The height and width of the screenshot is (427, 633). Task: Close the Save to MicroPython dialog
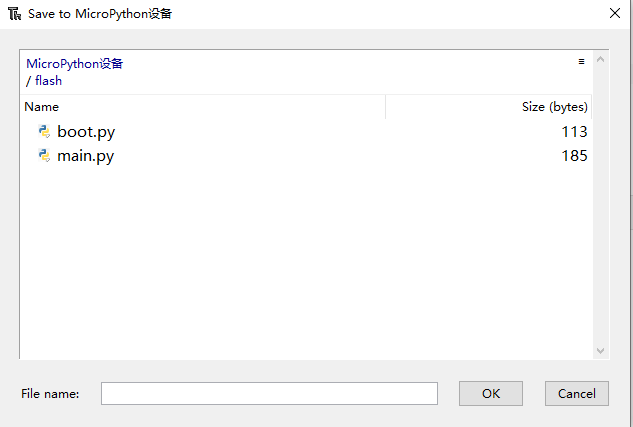pyautogui.click(x=615, y=13)
